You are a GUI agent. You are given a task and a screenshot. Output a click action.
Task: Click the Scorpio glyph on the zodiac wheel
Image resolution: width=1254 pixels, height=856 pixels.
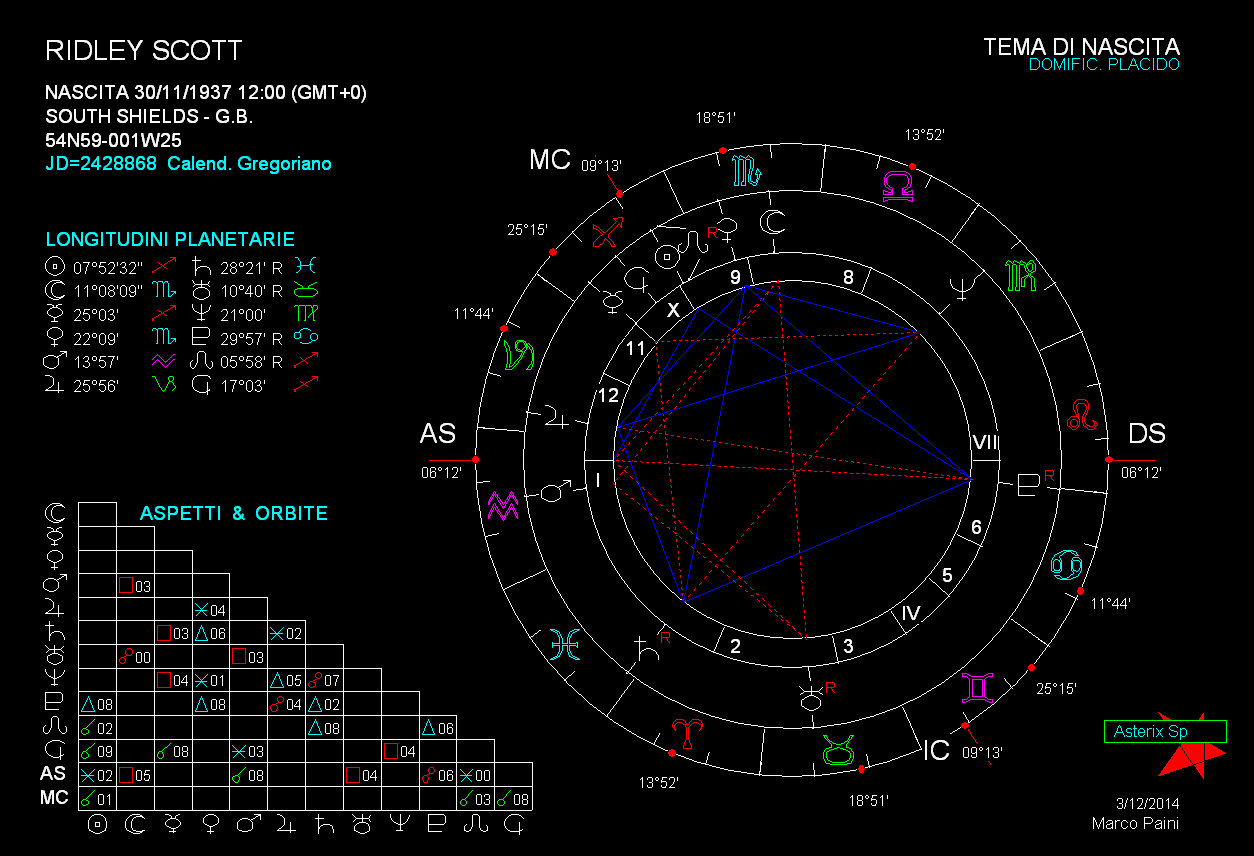[x=748, y=171]
